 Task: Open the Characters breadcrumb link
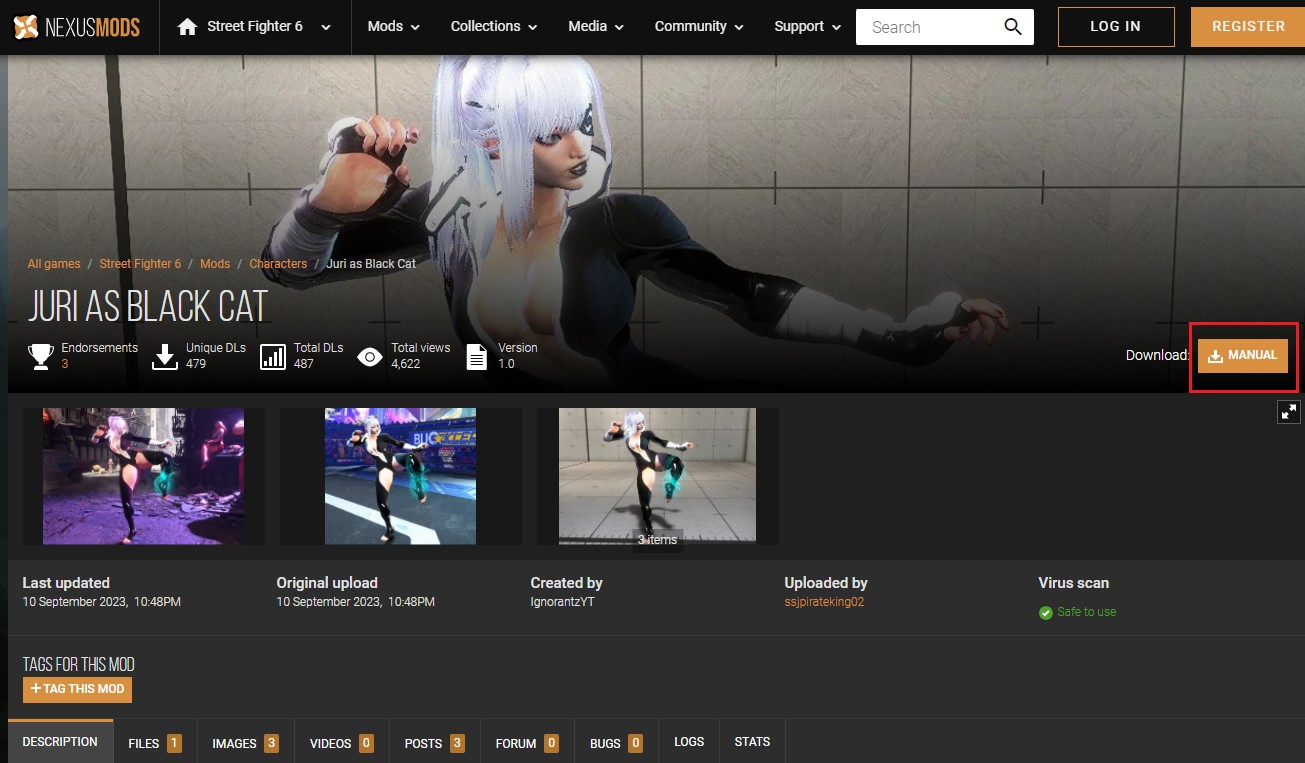coord(278,264)
